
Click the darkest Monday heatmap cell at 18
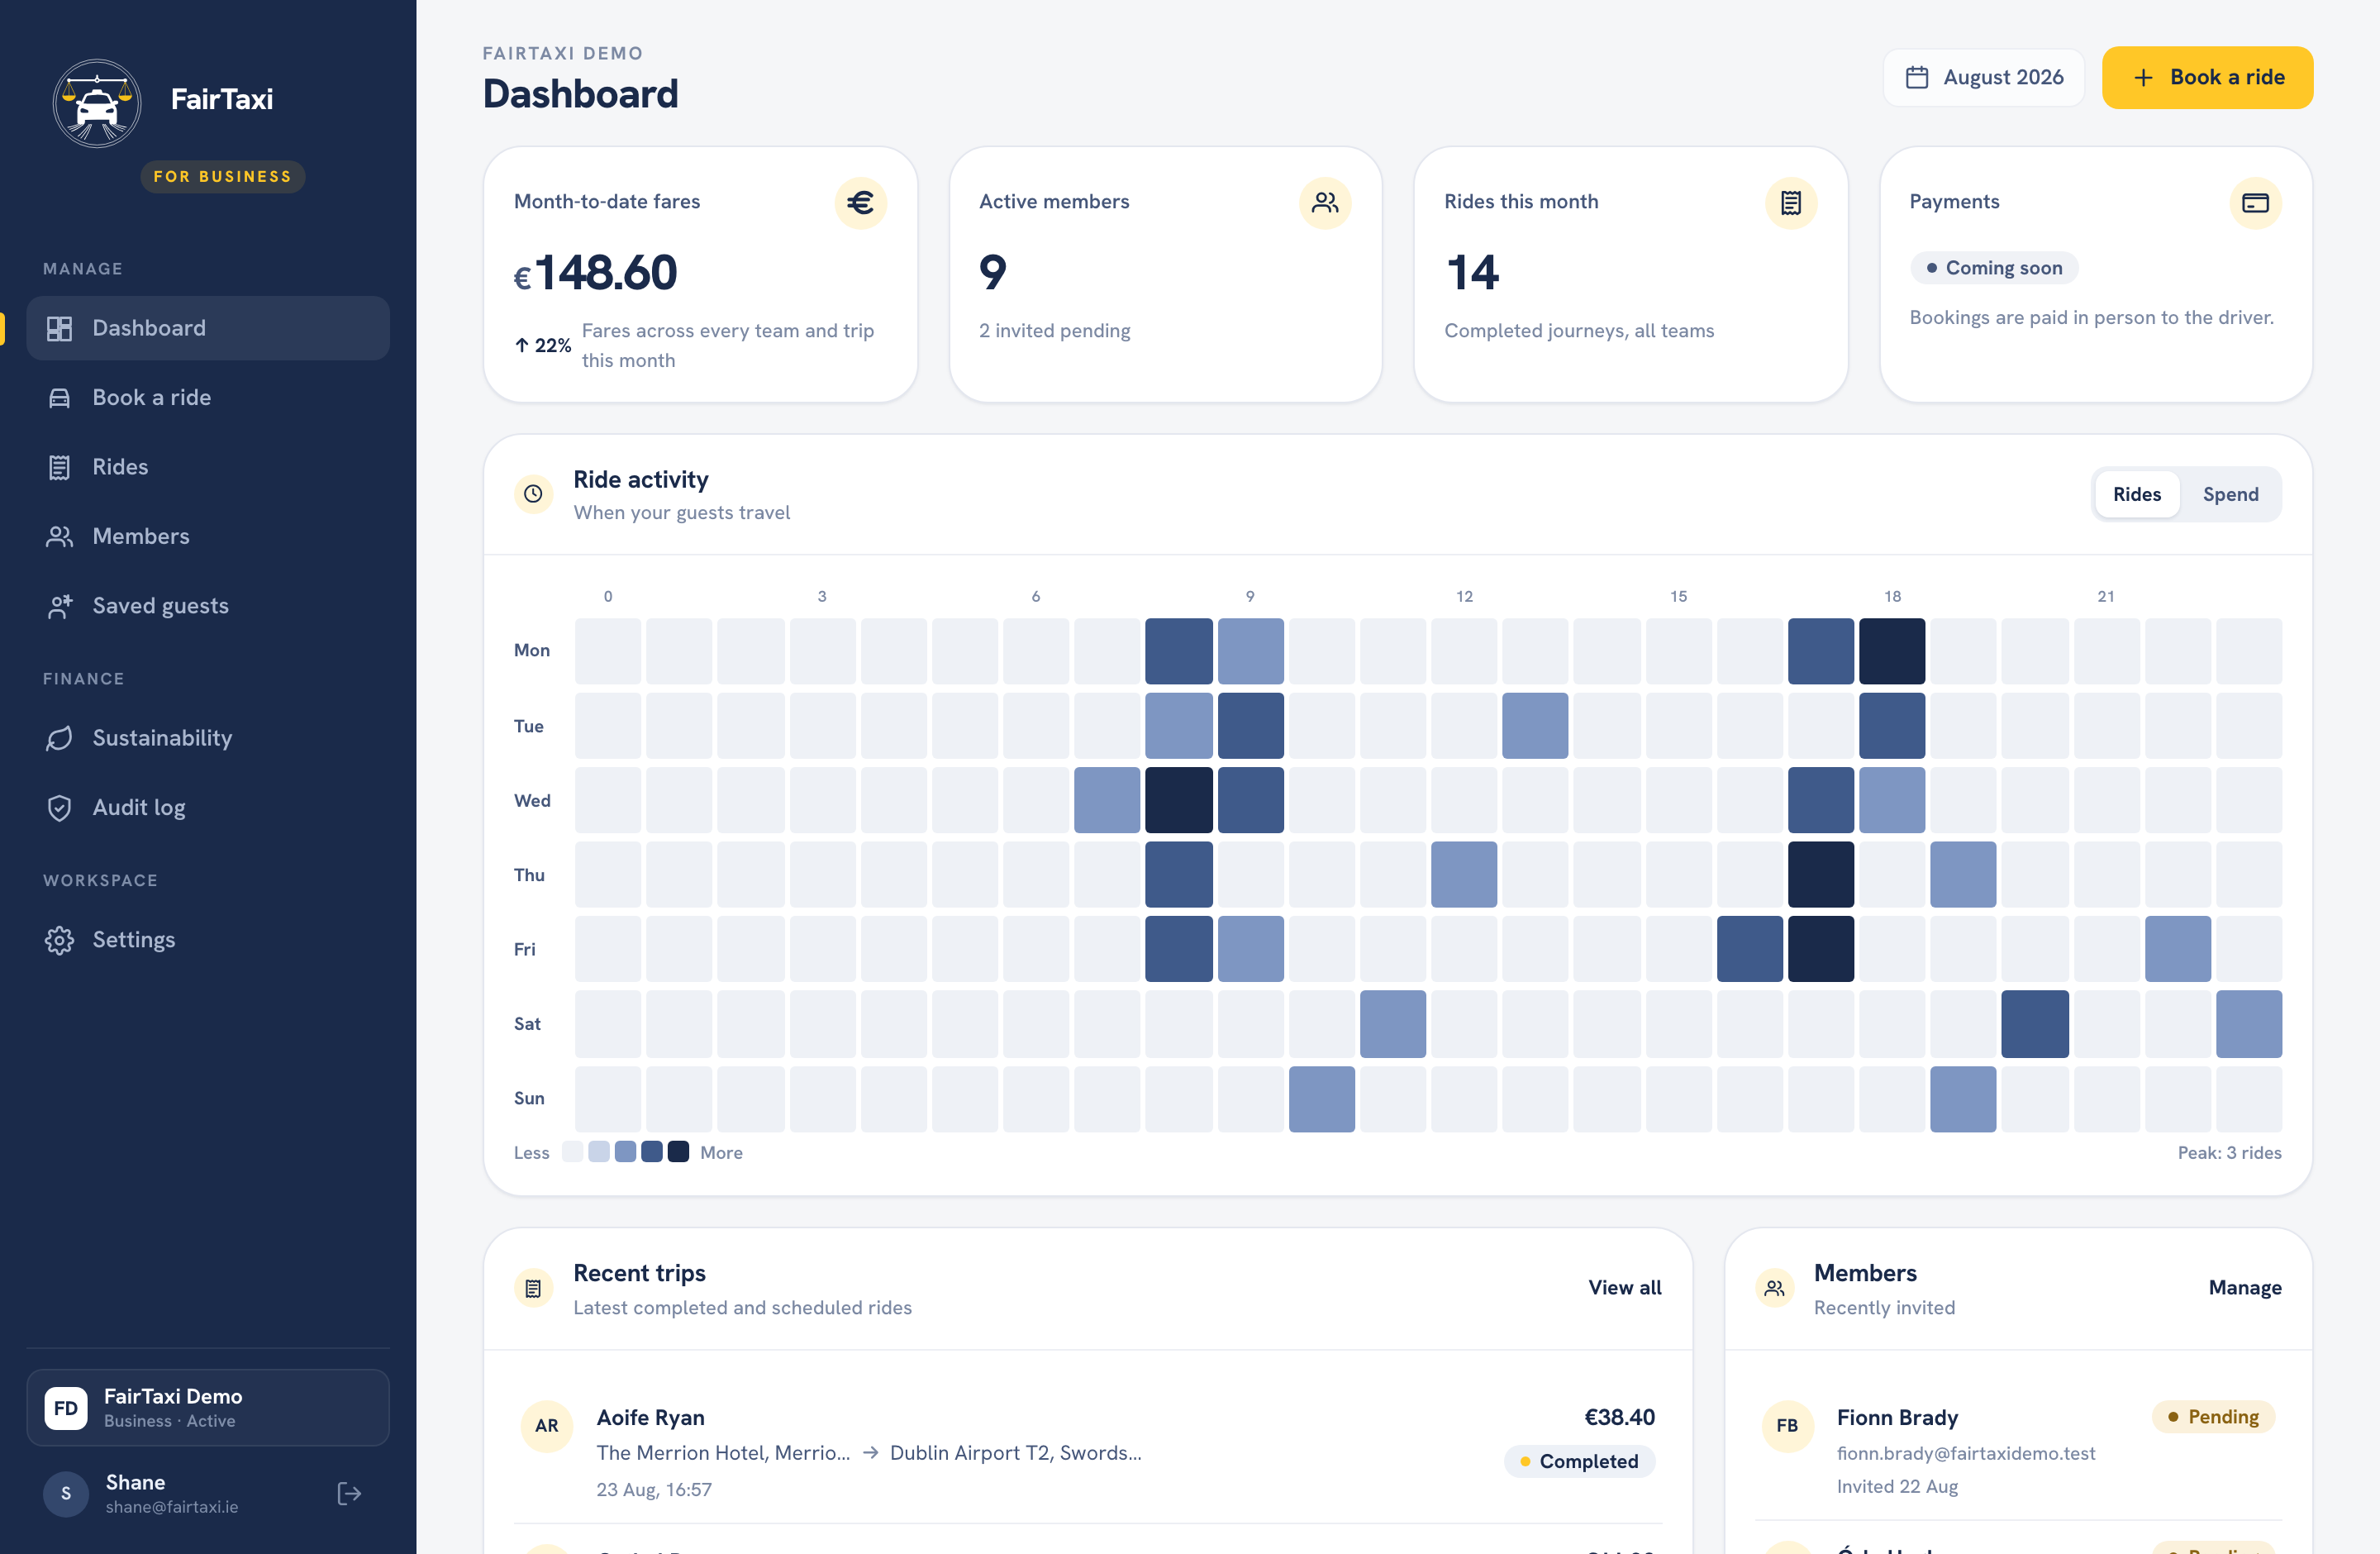(x=1892, y=651)
